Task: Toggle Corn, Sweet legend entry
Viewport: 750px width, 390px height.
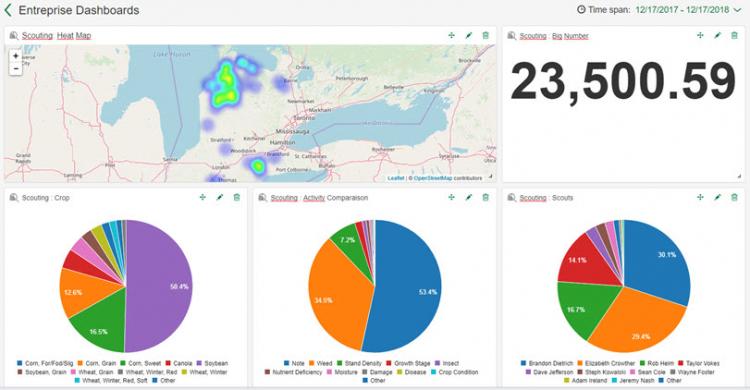Action: click(x=142, y=364)
